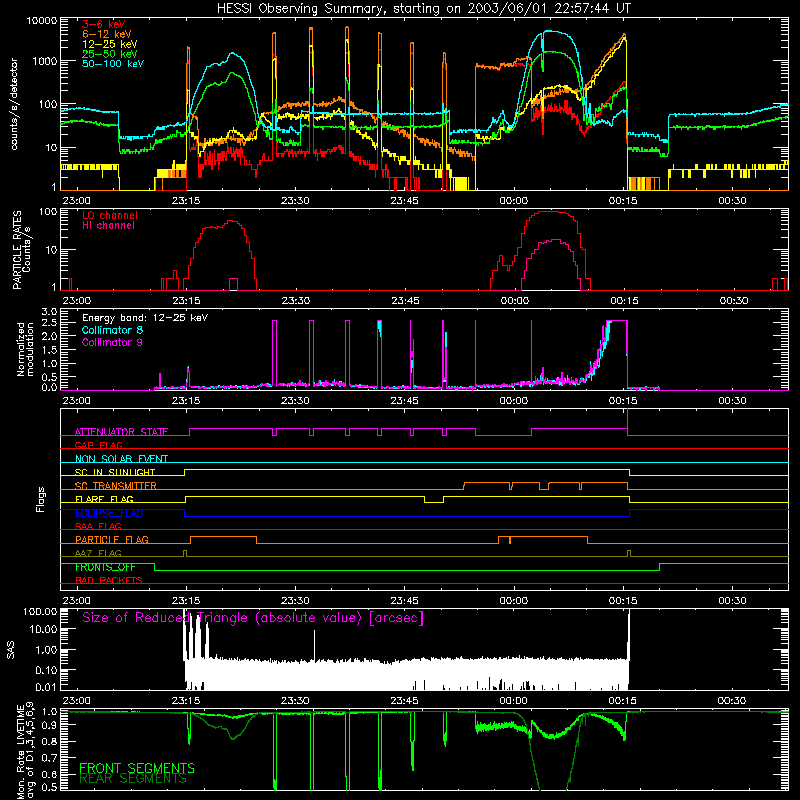Click the yellow 12-25 keV legend entry
This screenshot has height=800, width=800.
pos(110,44)
